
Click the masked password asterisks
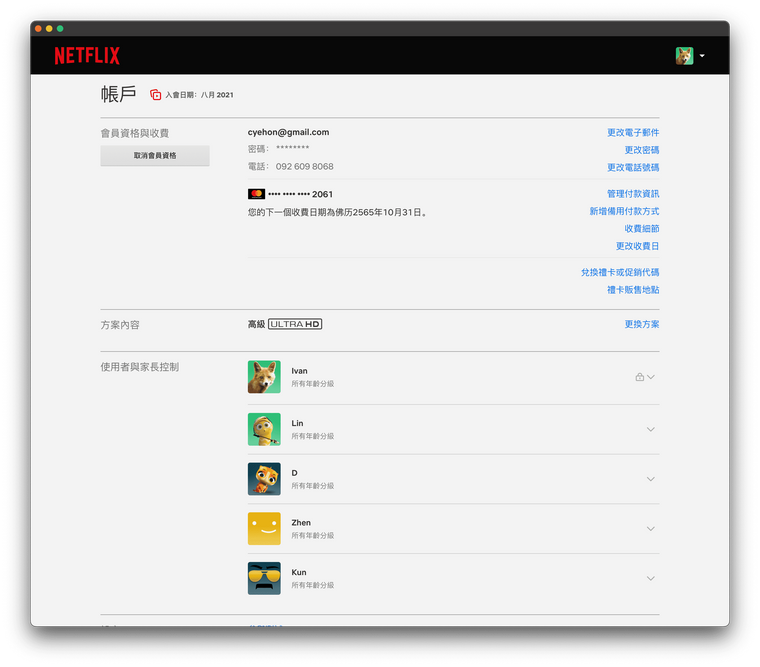tap(292, 148)
